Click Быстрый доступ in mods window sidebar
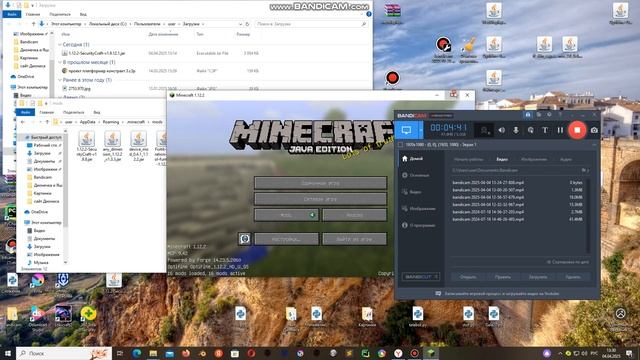 43,137
